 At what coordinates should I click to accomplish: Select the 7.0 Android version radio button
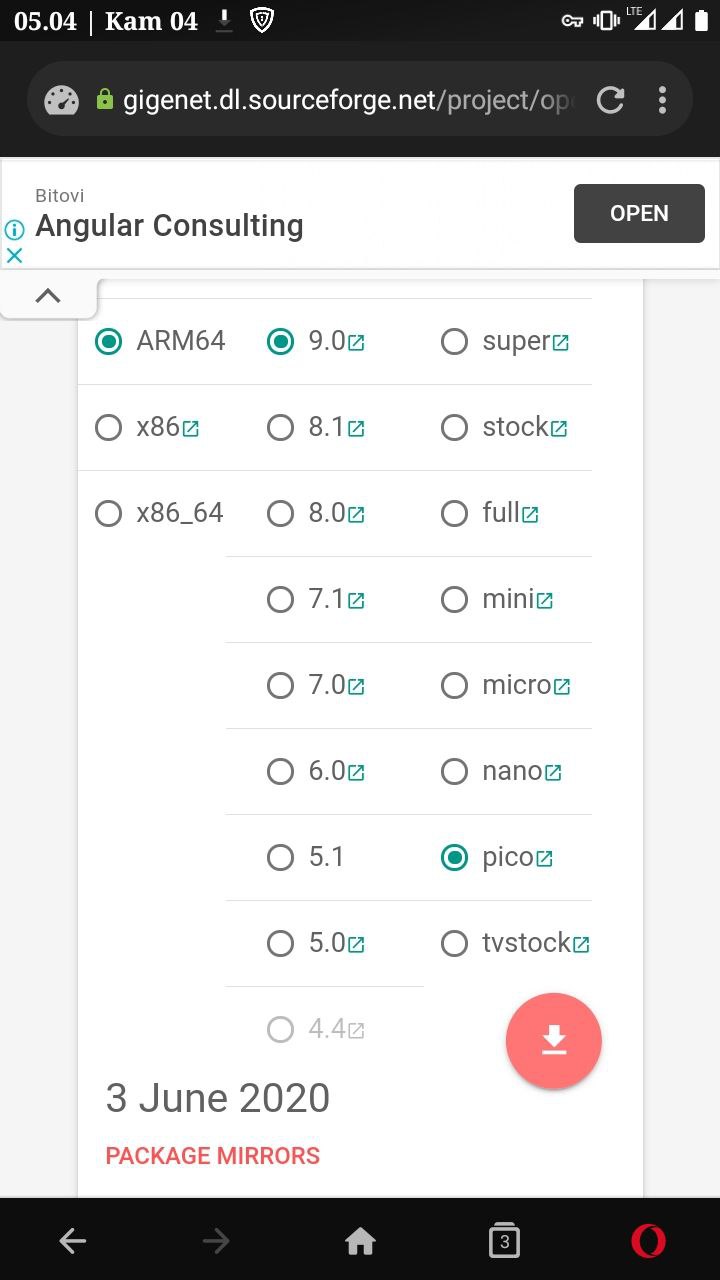point(280,686)
